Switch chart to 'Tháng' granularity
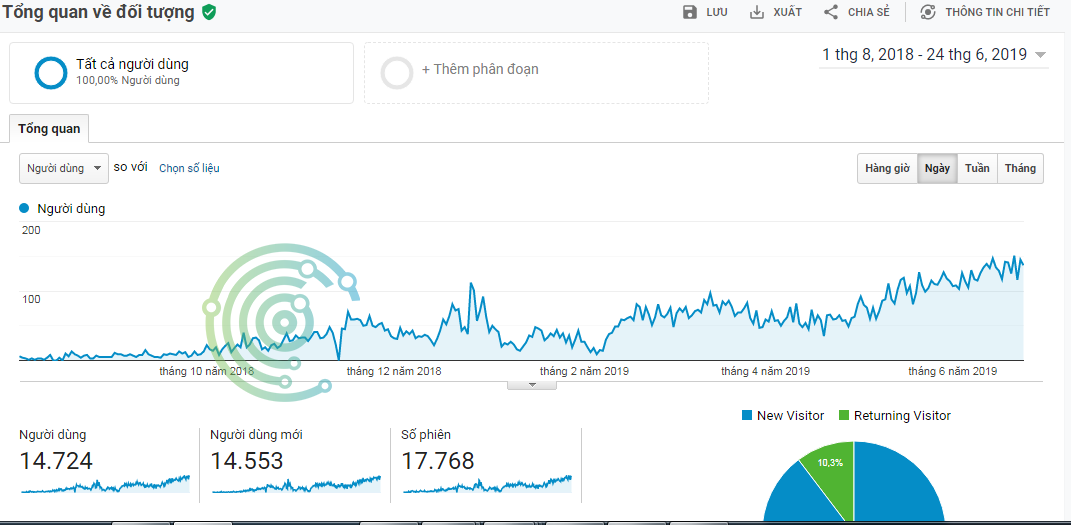 [x=1020, y=168]
